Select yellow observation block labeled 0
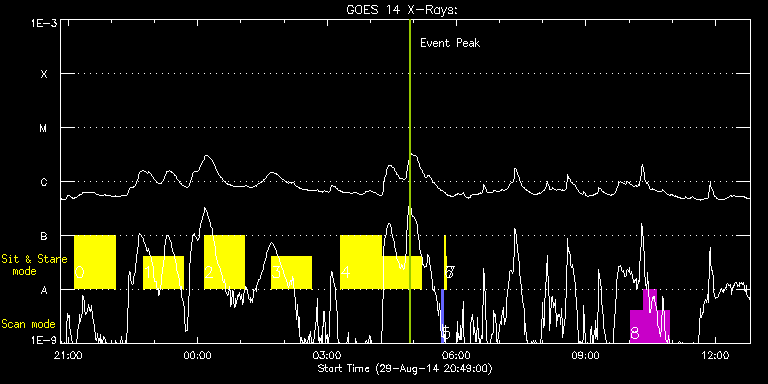This screenshot has width=768, height=384. point(95,262)
